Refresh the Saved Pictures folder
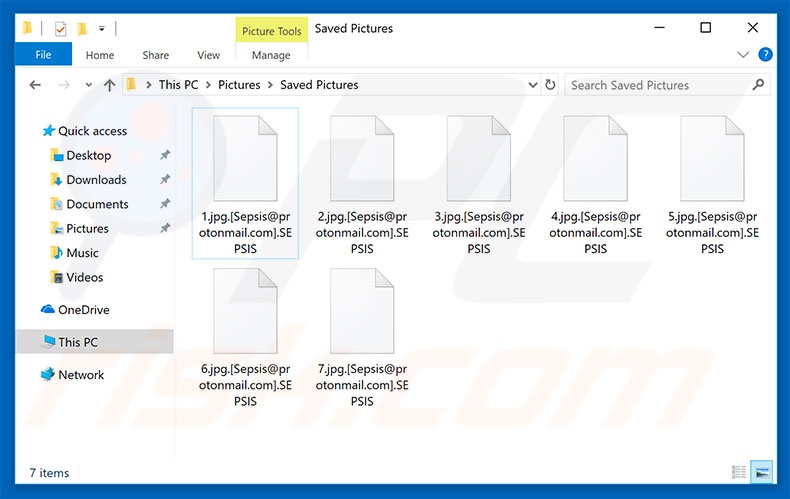 click(x=550, y=85)
